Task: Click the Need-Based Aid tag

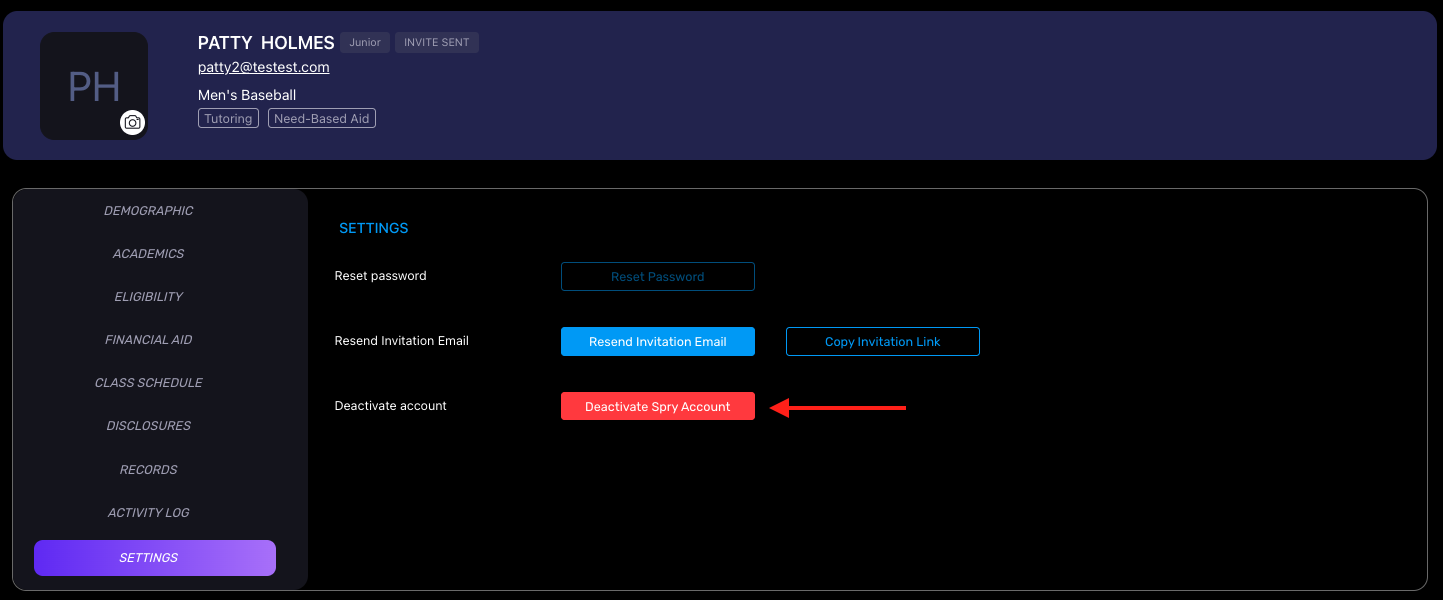Action: pyautogui.click(x=322, y=118)
